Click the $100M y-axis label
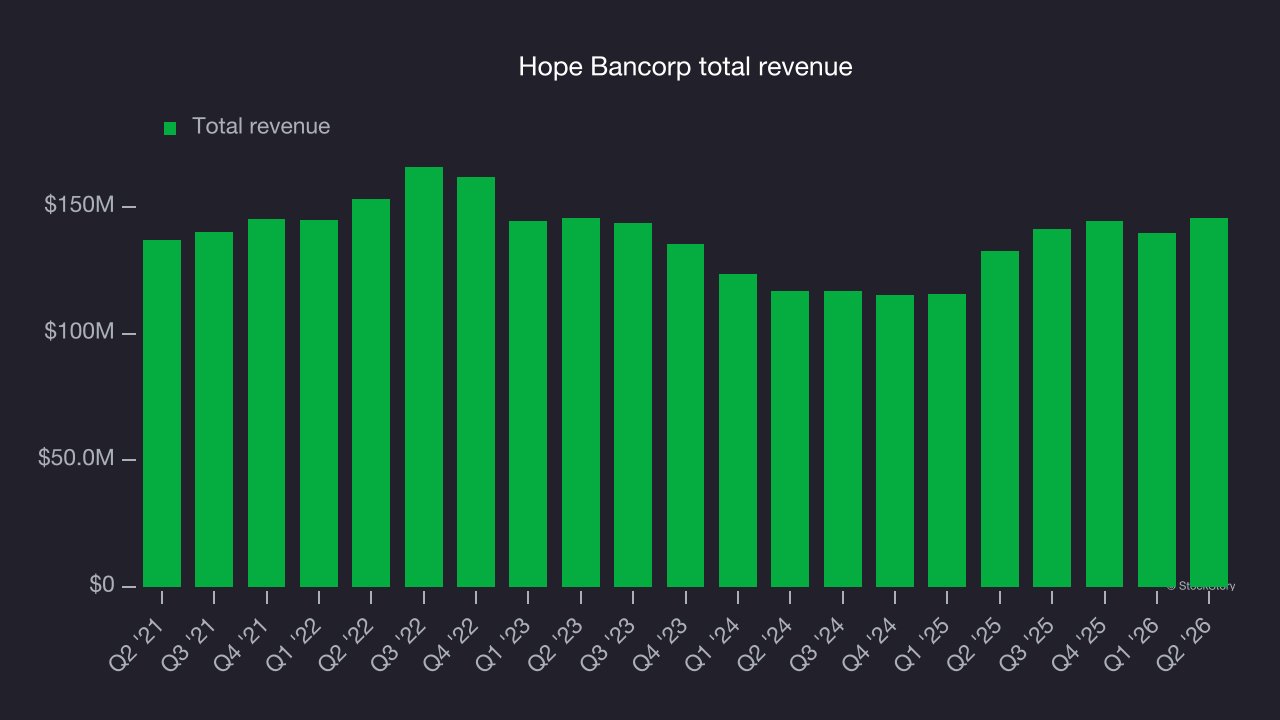Viewport: 1280px width, 720px height. coord(78,331)
